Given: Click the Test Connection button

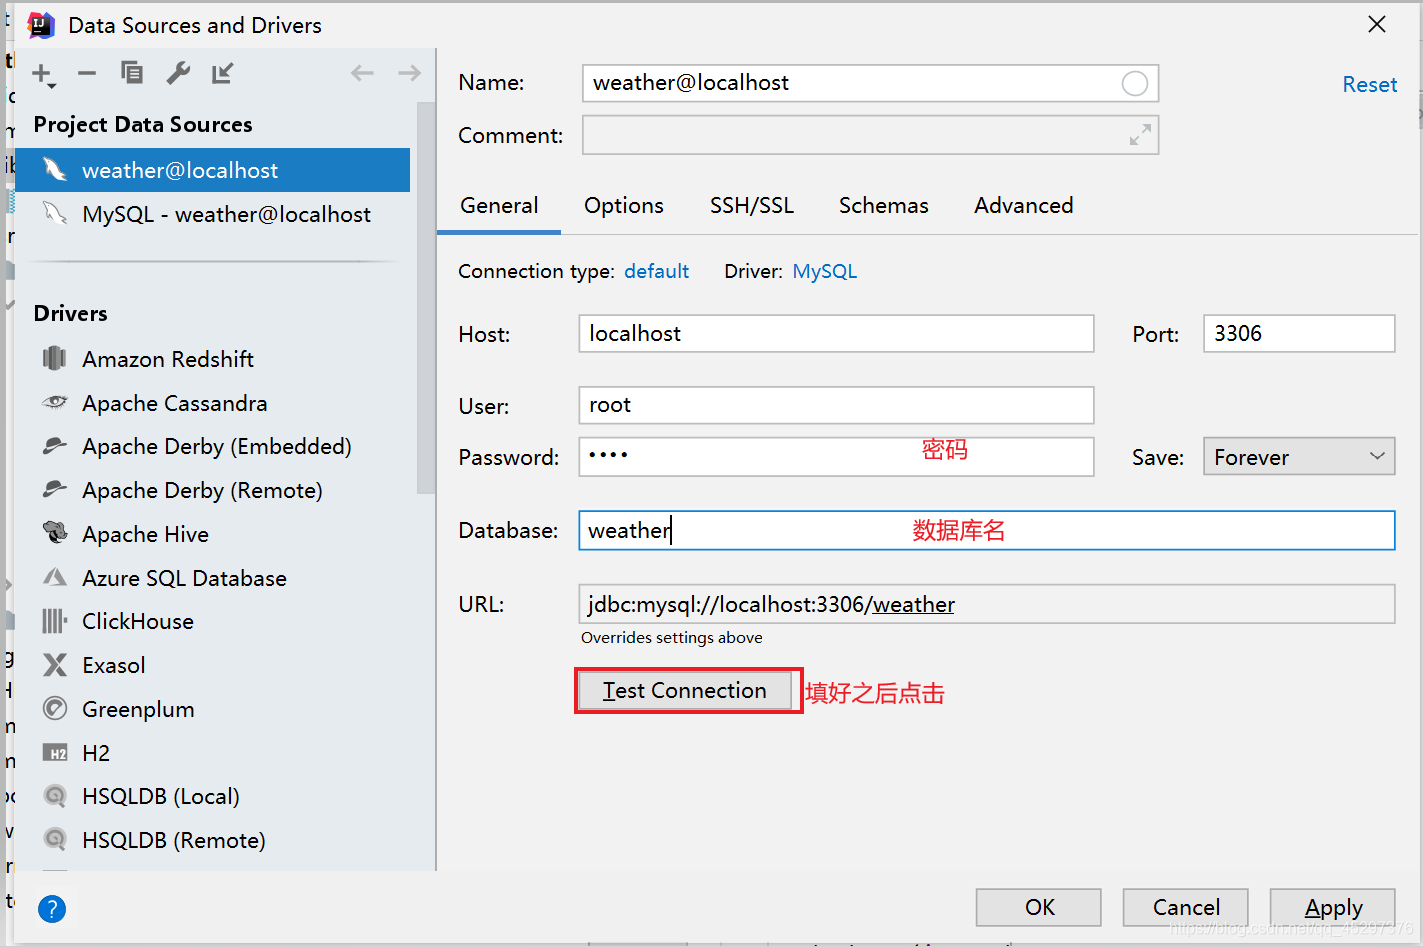Looking at the screenshot, I should pyautogui.click(x=685, y=691).
